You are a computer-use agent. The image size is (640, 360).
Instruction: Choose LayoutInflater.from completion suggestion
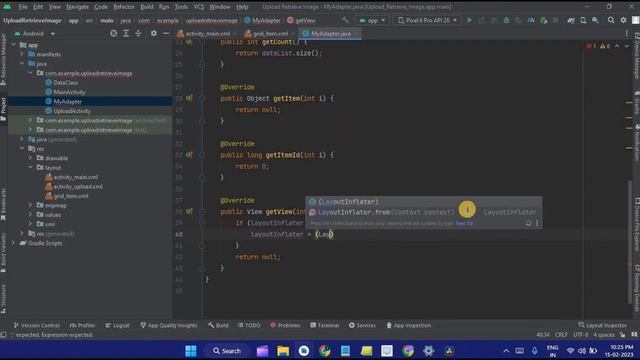pos(424,212)
